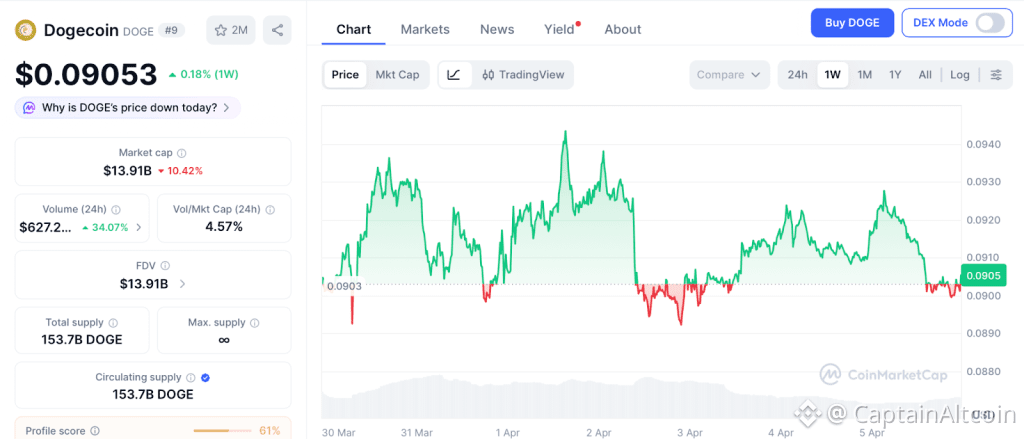Switch chart to Mkt Cap view
This screenshot has height=439, width=1024.
pyautogui.click(x=397, y=75)
